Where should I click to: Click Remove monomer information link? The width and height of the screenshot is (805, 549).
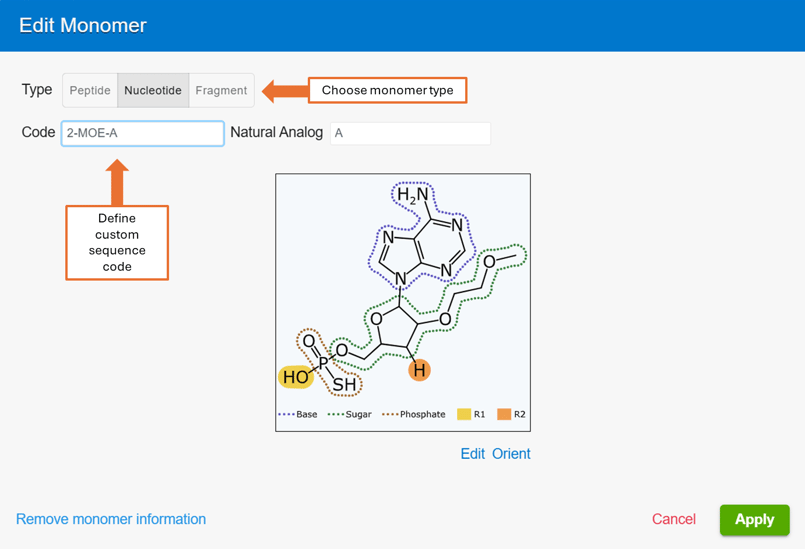[x=111, y=519]
